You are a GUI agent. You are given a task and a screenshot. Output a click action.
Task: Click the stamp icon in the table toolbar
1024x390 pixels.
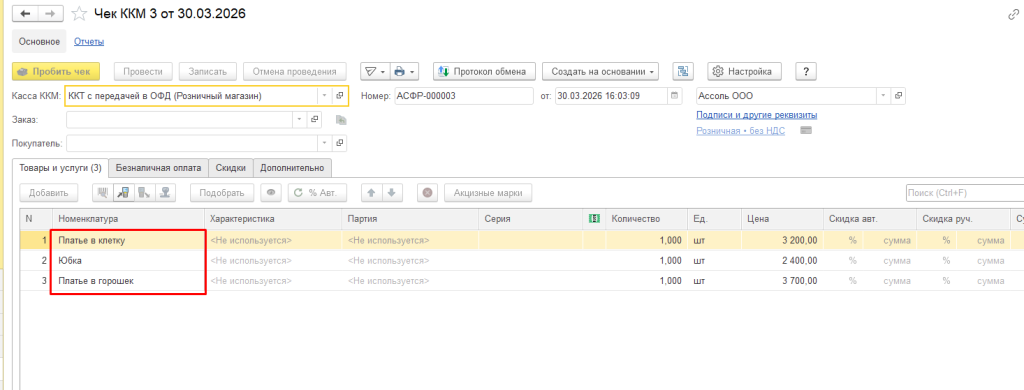coord(166,193)
